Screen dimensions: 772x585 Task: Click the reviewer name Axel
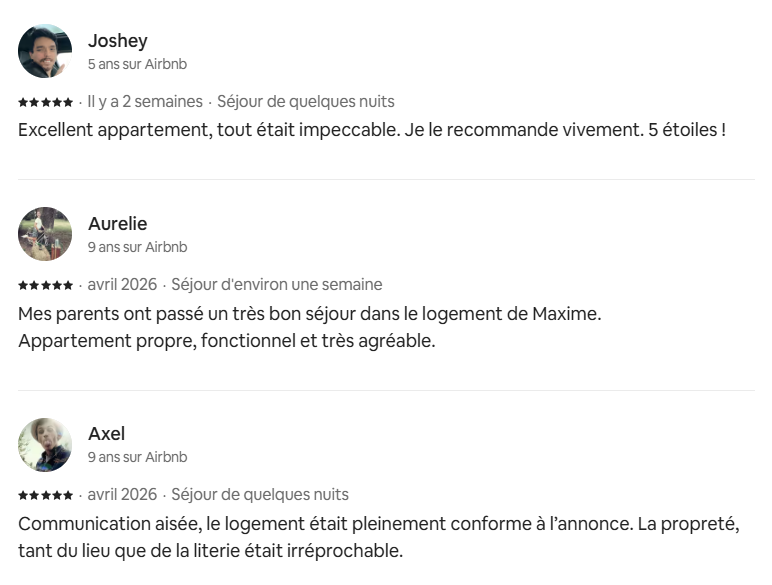tap(106, 434)
